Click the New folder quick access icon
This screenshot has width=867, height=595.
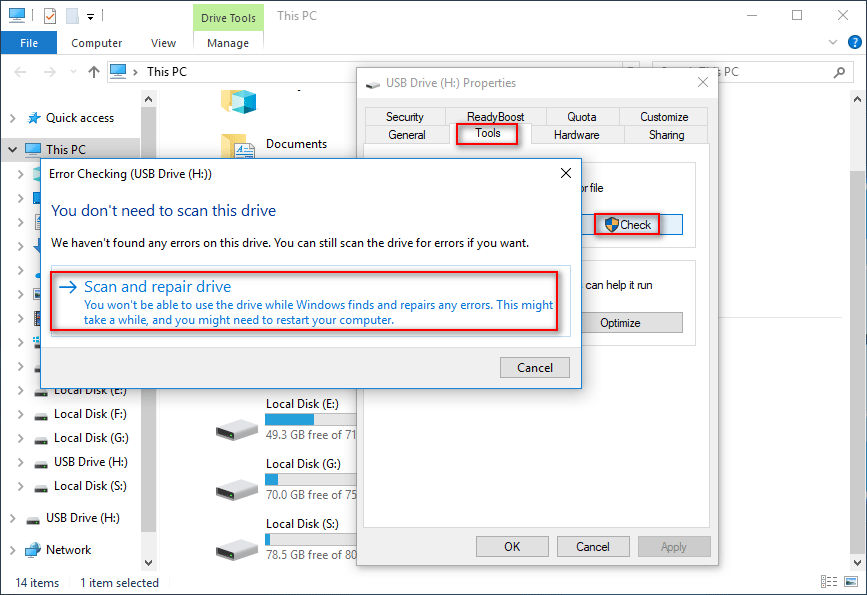[72, 16]
